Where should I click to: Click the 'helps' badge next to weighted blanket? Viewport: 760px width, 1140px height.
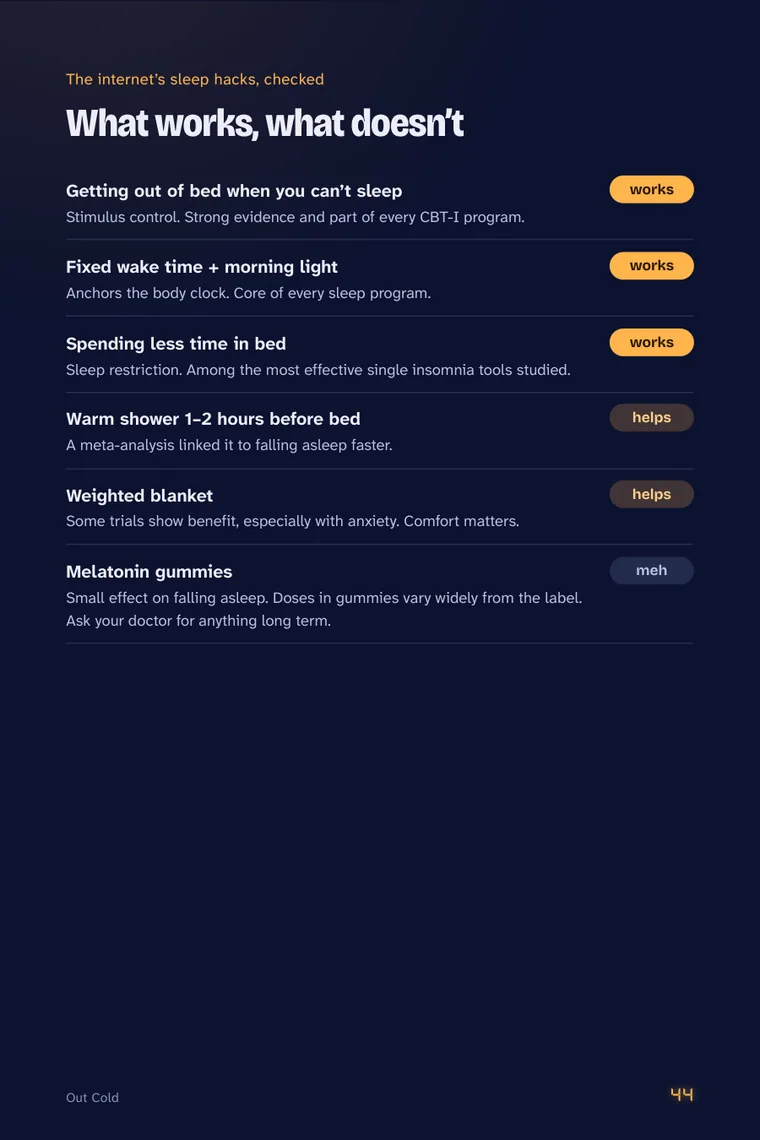[651, 494]
